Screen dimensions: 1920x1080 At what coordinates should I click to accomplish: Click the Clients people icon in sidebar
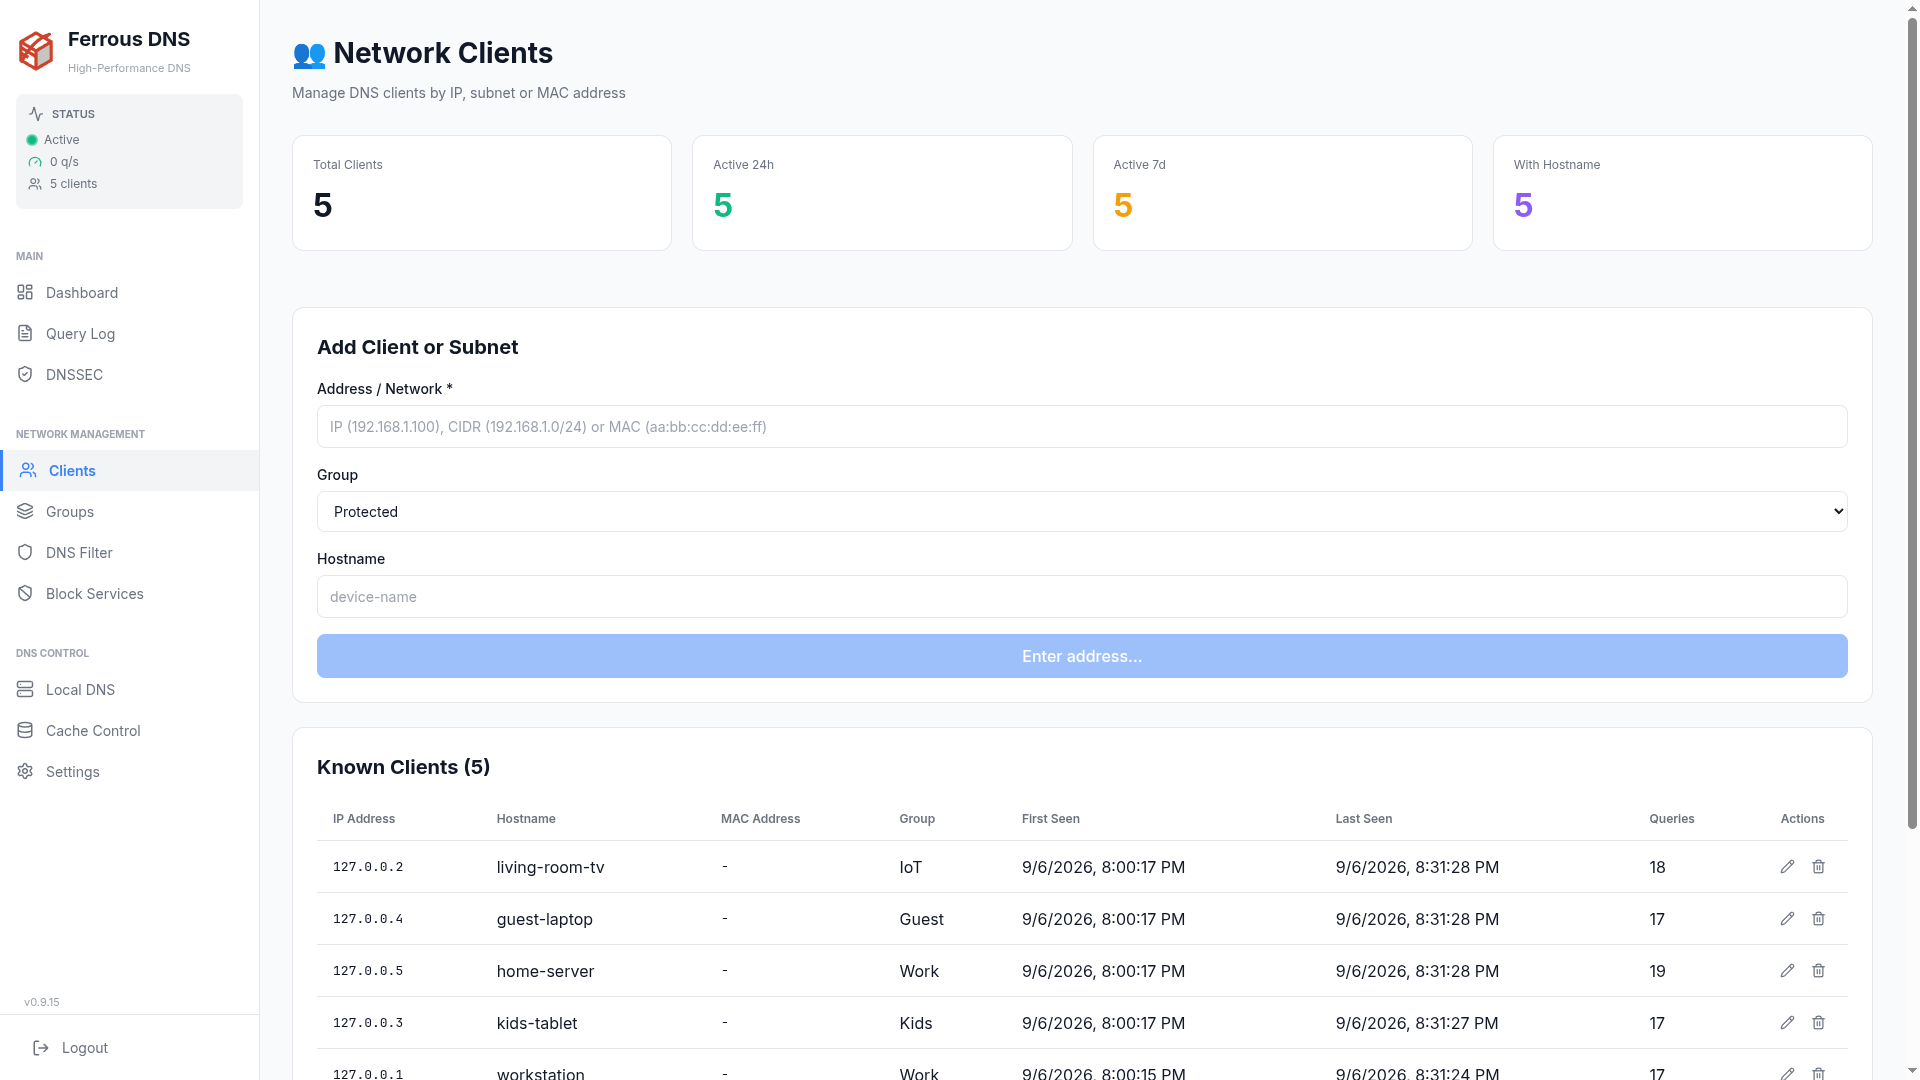pos(28,470)
